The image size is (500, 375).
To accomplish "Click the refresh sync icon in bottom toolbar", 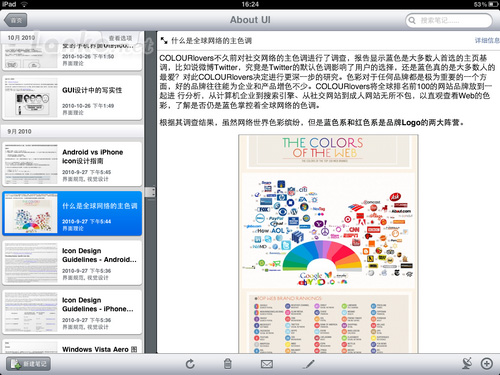I will 190,364.
